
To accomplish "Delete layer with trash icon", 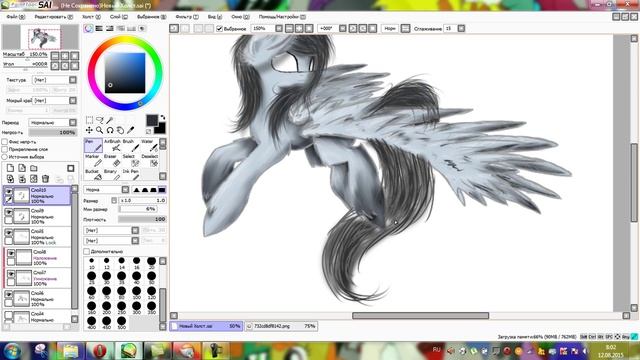I will pos(45,179).
